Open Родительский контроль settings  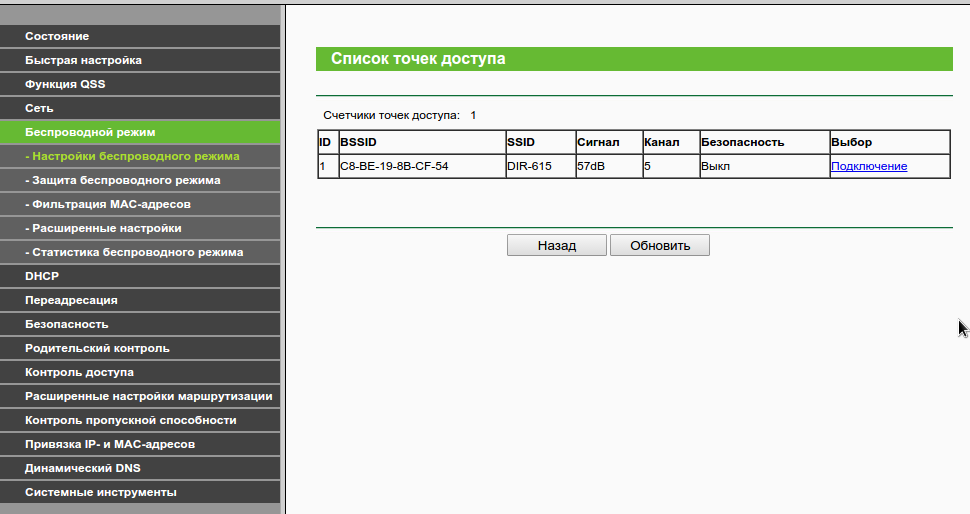click(x=140, y=348)
